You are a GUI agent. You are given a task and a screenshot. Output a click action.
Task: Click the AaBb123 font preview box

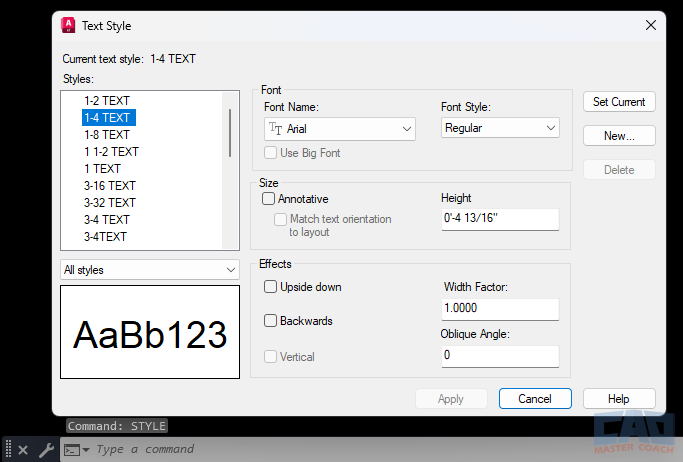pos(150,332)
